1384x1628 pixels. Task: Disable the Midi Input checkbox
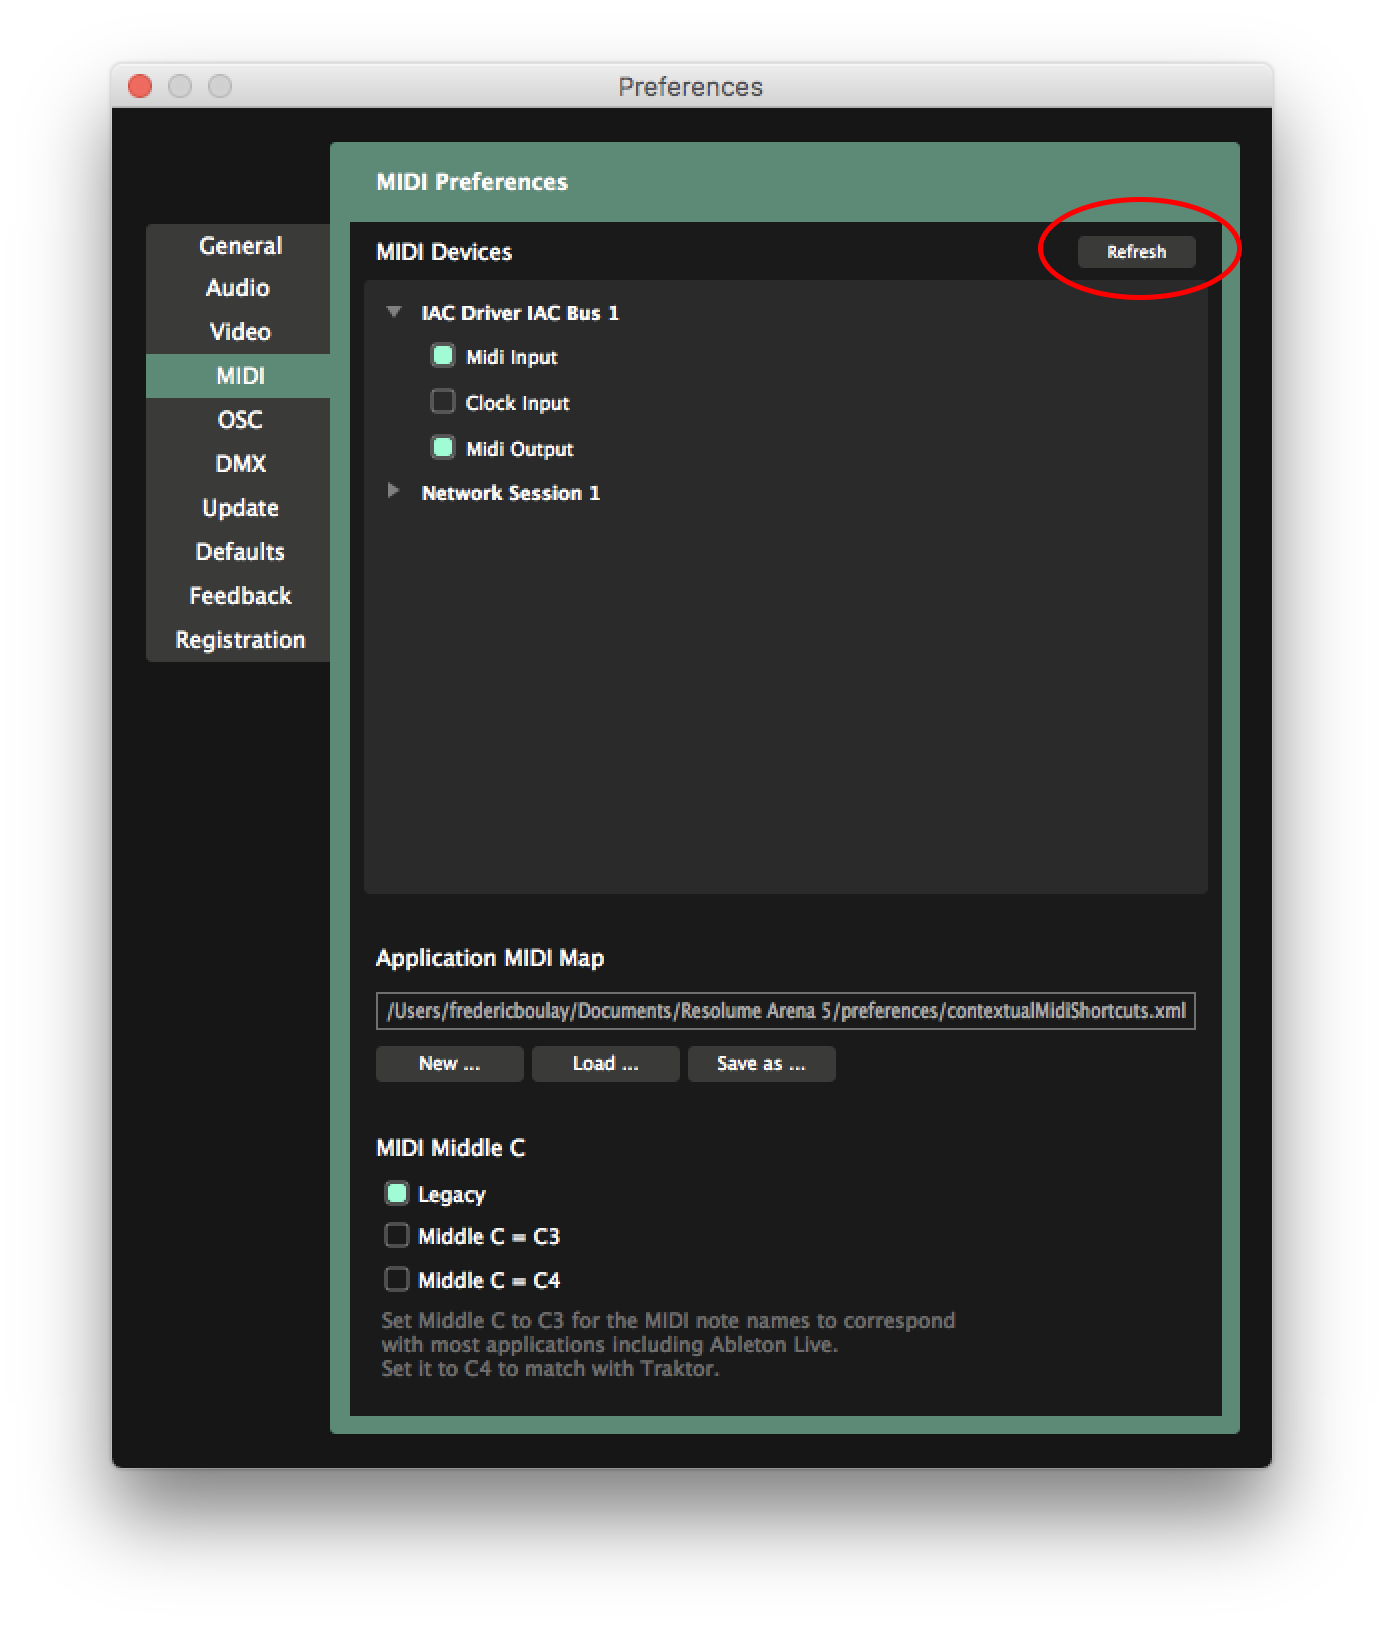click(442, 356)
